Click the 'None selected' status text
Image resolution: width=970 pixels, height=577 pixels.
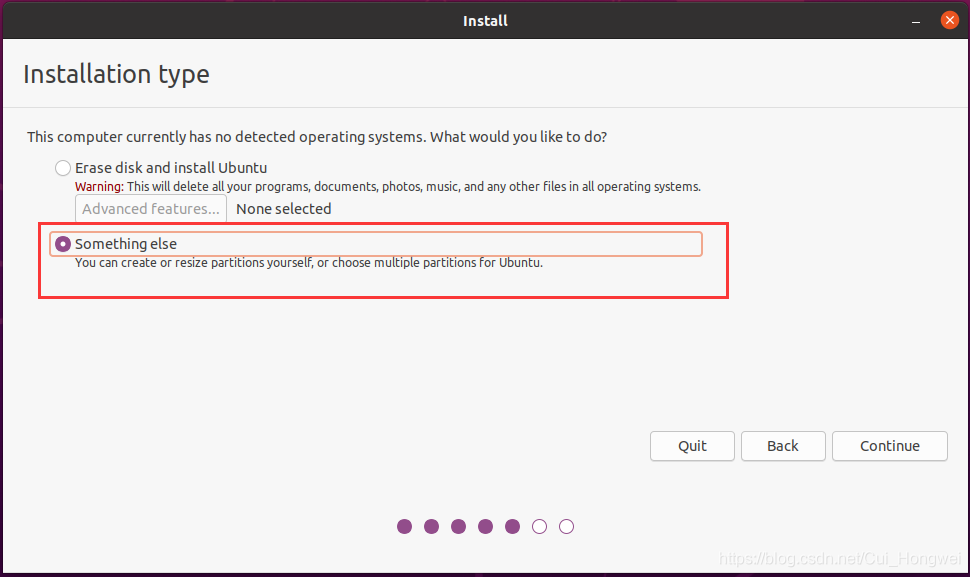[x=284, y=209]
